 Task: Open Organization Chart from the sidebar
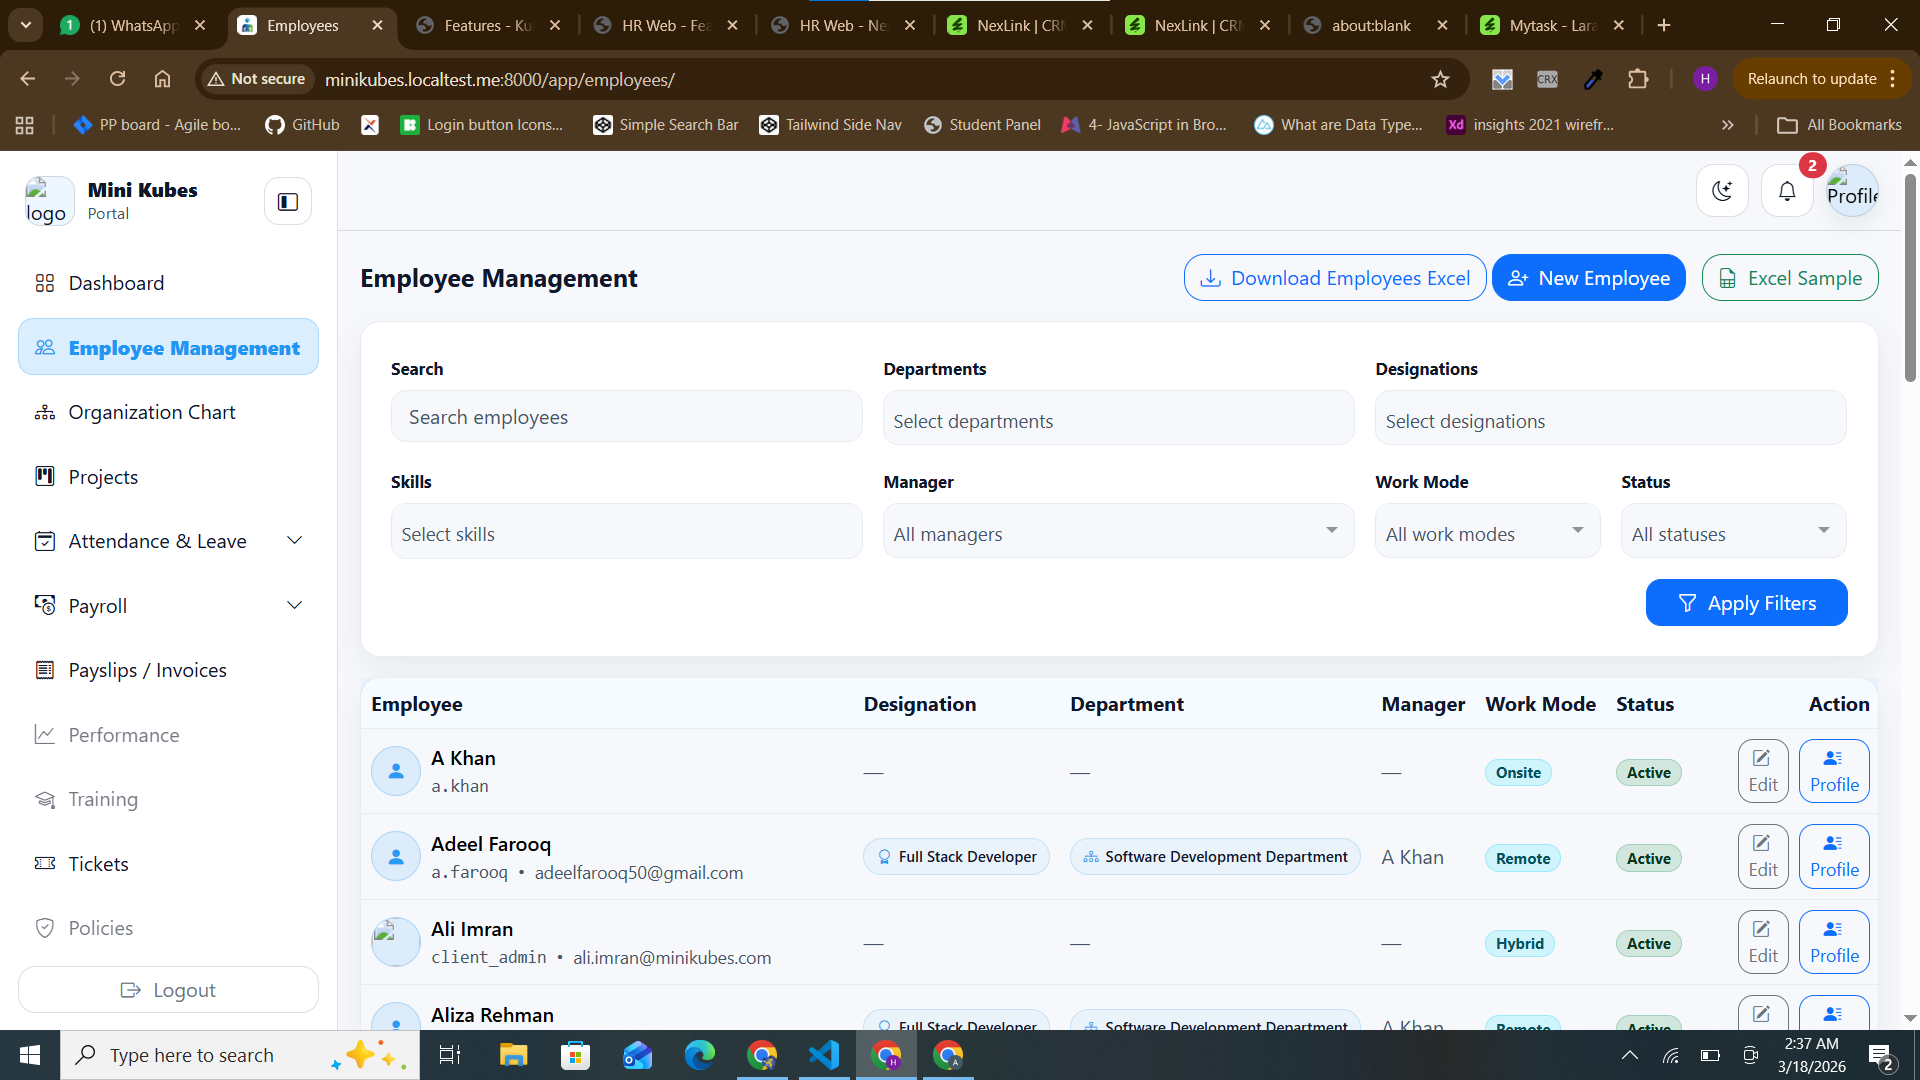click(151, 411)
